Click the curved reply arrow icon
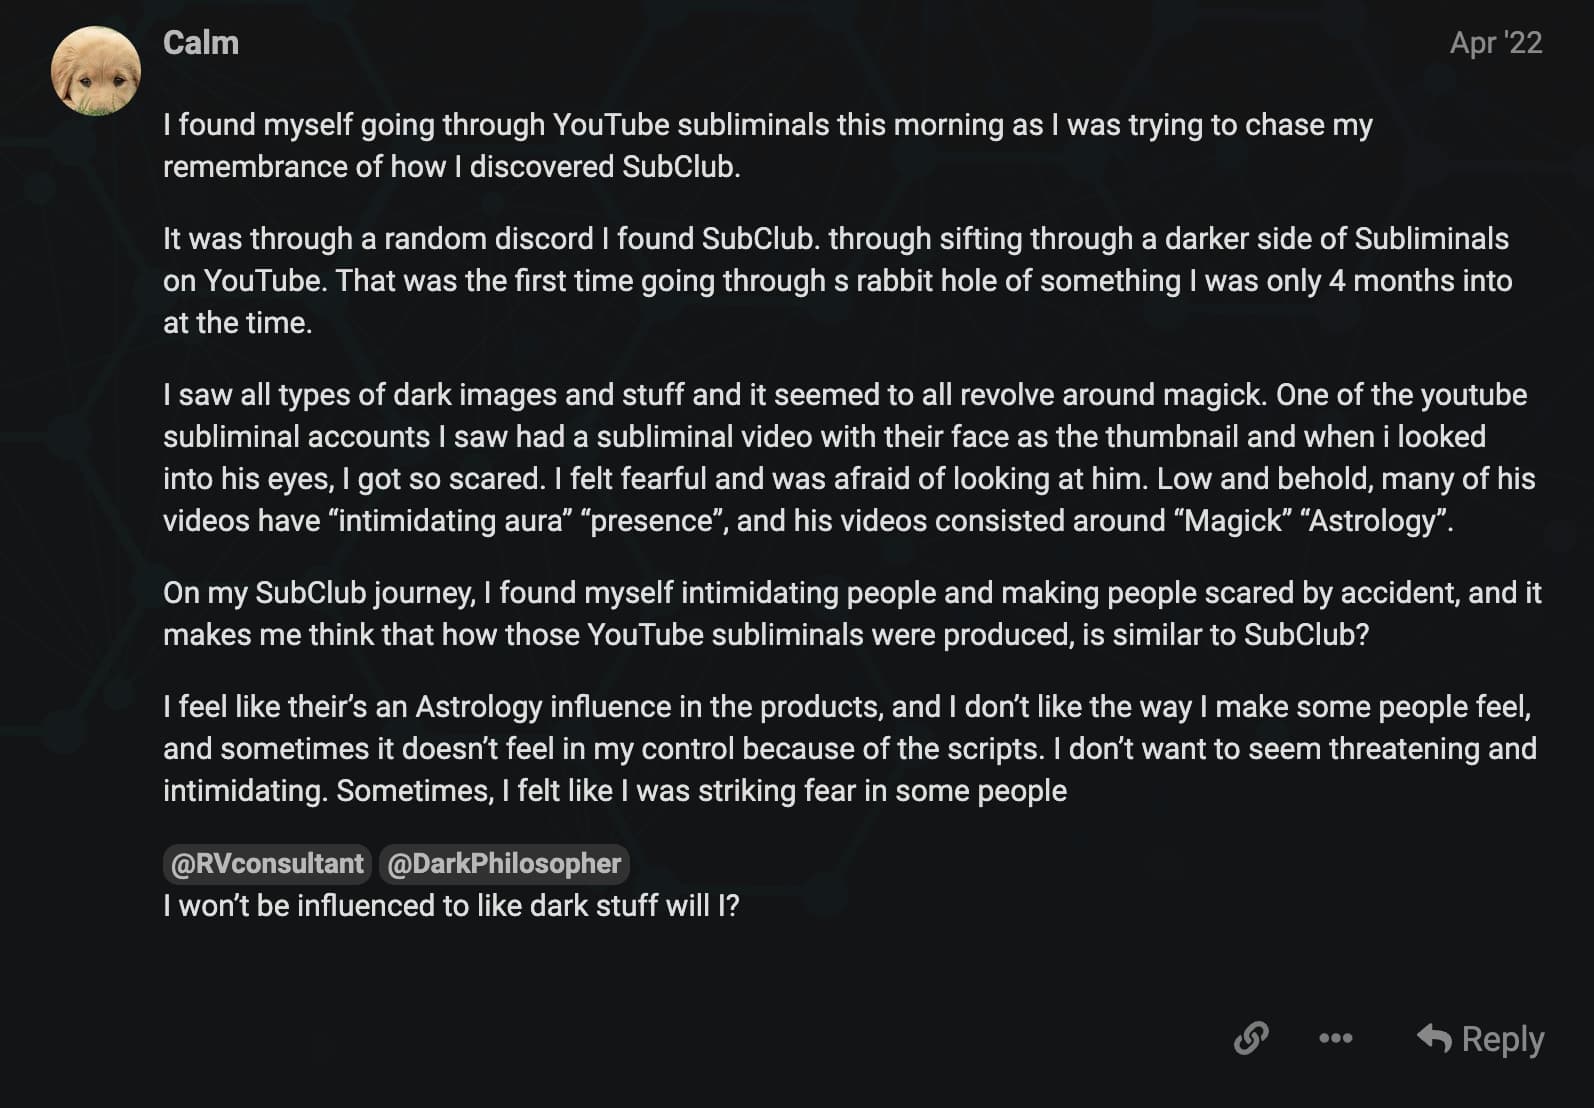The height and width of the screenshot is (1108, 1594). point(1434,1038)
